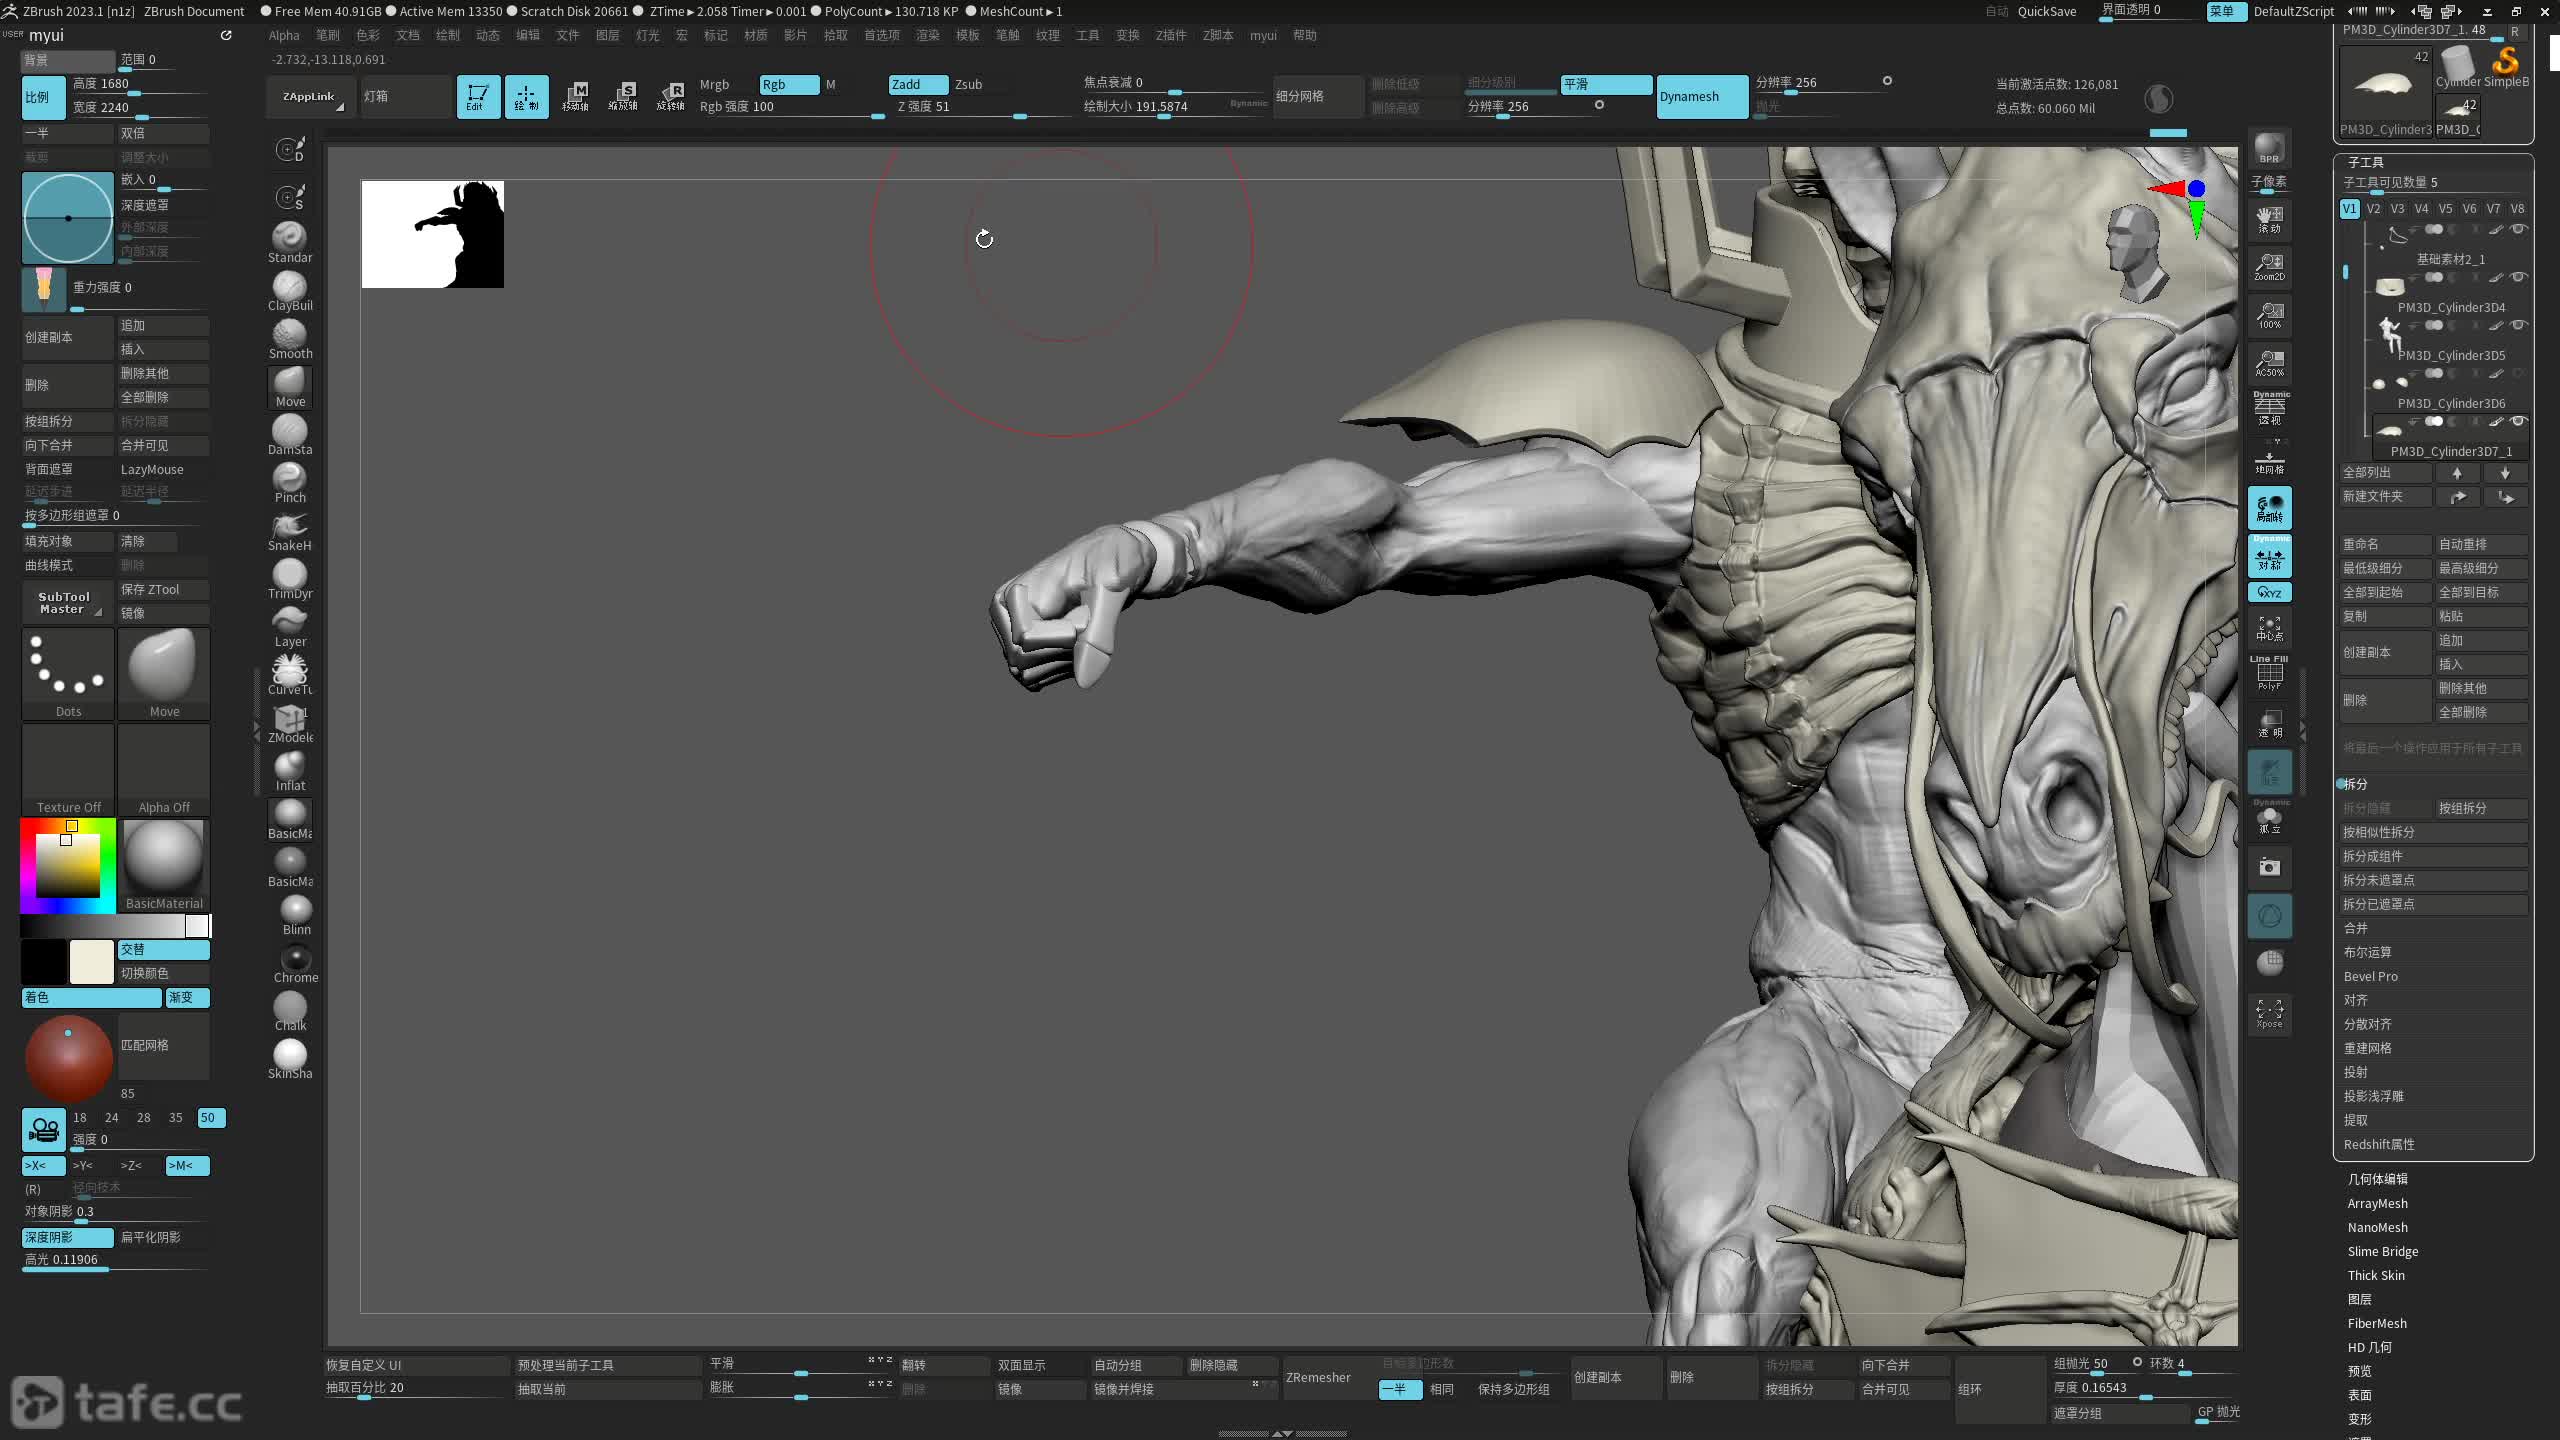This screenshot has height=1440, width=2560.
Task: Click the camera snapshot icon
Action: tap(2269, 867)
